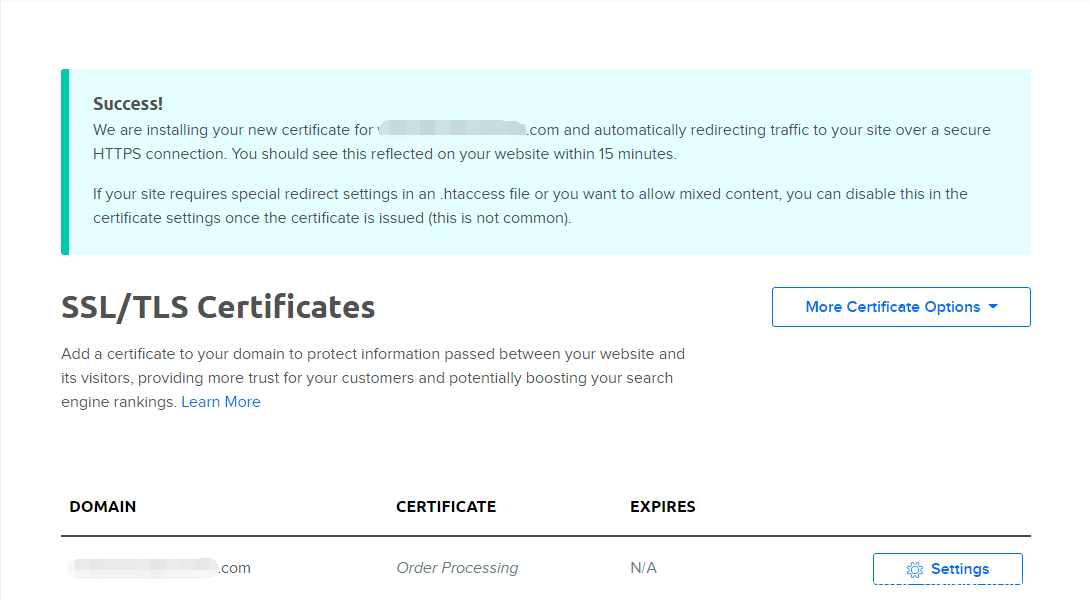This screenshot has width=1090, height=600.
Task: Click the caret arrow on More Certificate Options
Action: (993, 307)
